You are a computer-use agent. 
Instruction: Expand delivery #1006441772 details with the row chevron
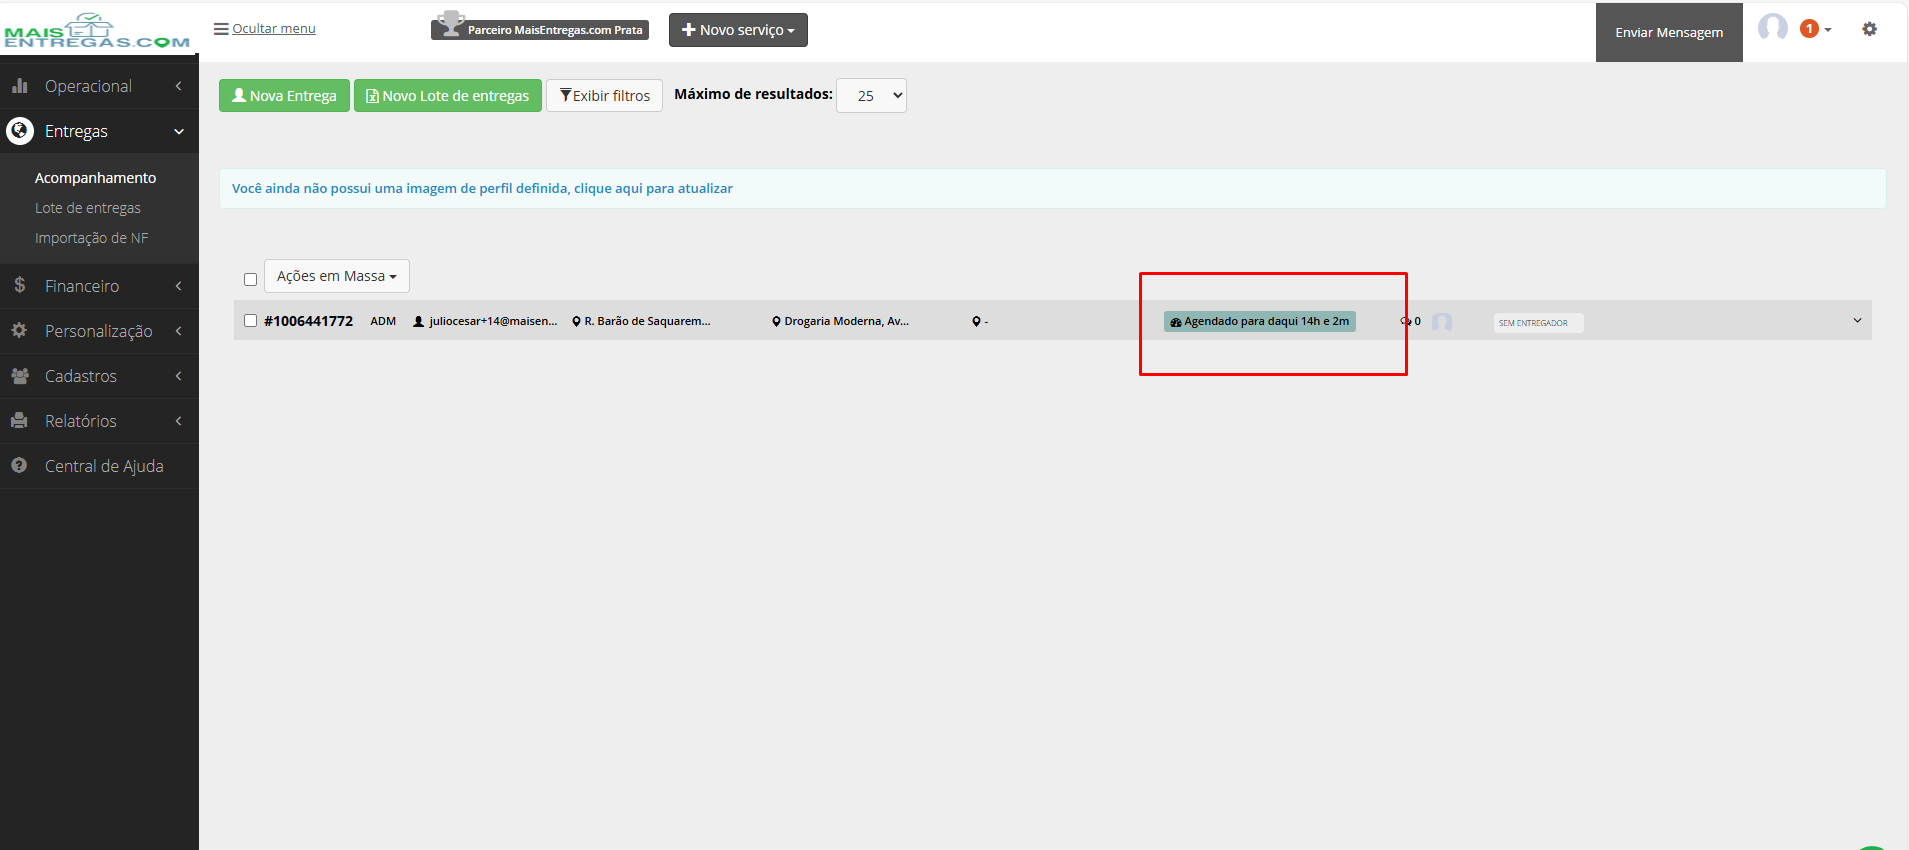point(1857,321)
